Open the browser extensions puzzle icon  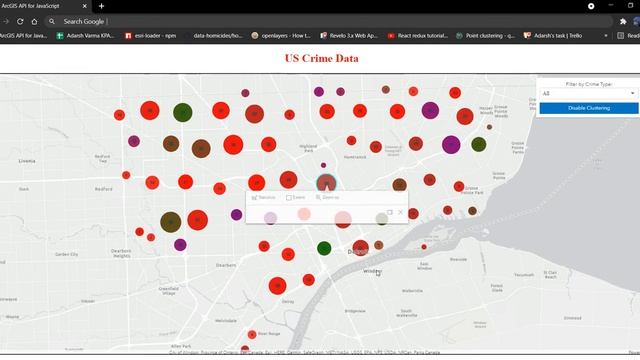tap(623, 22)
